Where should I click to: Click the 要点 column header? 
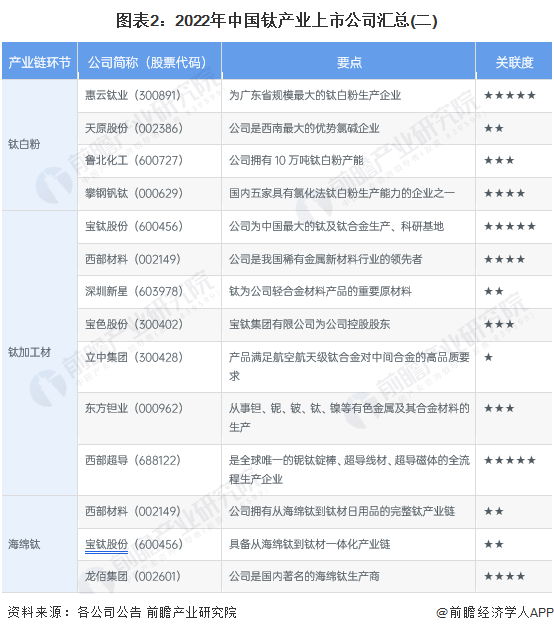coord(348,61)
